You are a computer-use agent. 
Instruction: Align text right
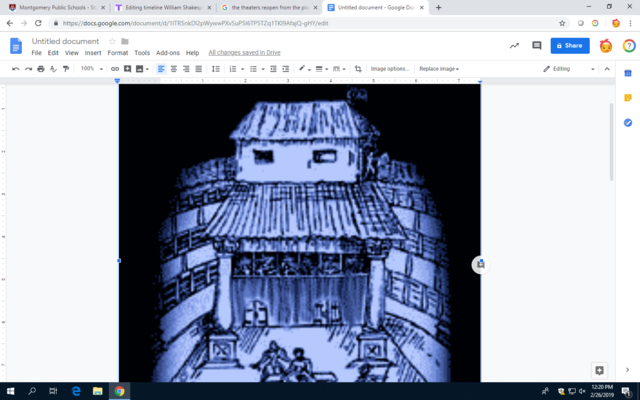click(186, 69)
